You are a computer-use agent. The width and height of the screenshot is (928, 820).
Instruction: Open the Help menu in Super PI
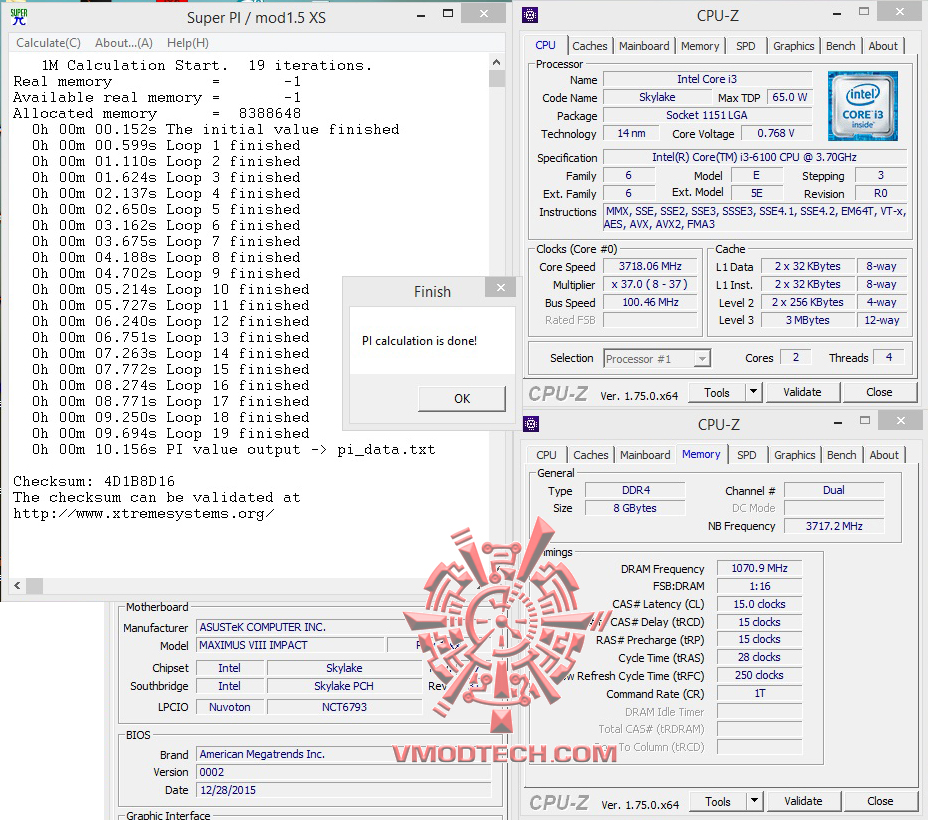(188, 43)
